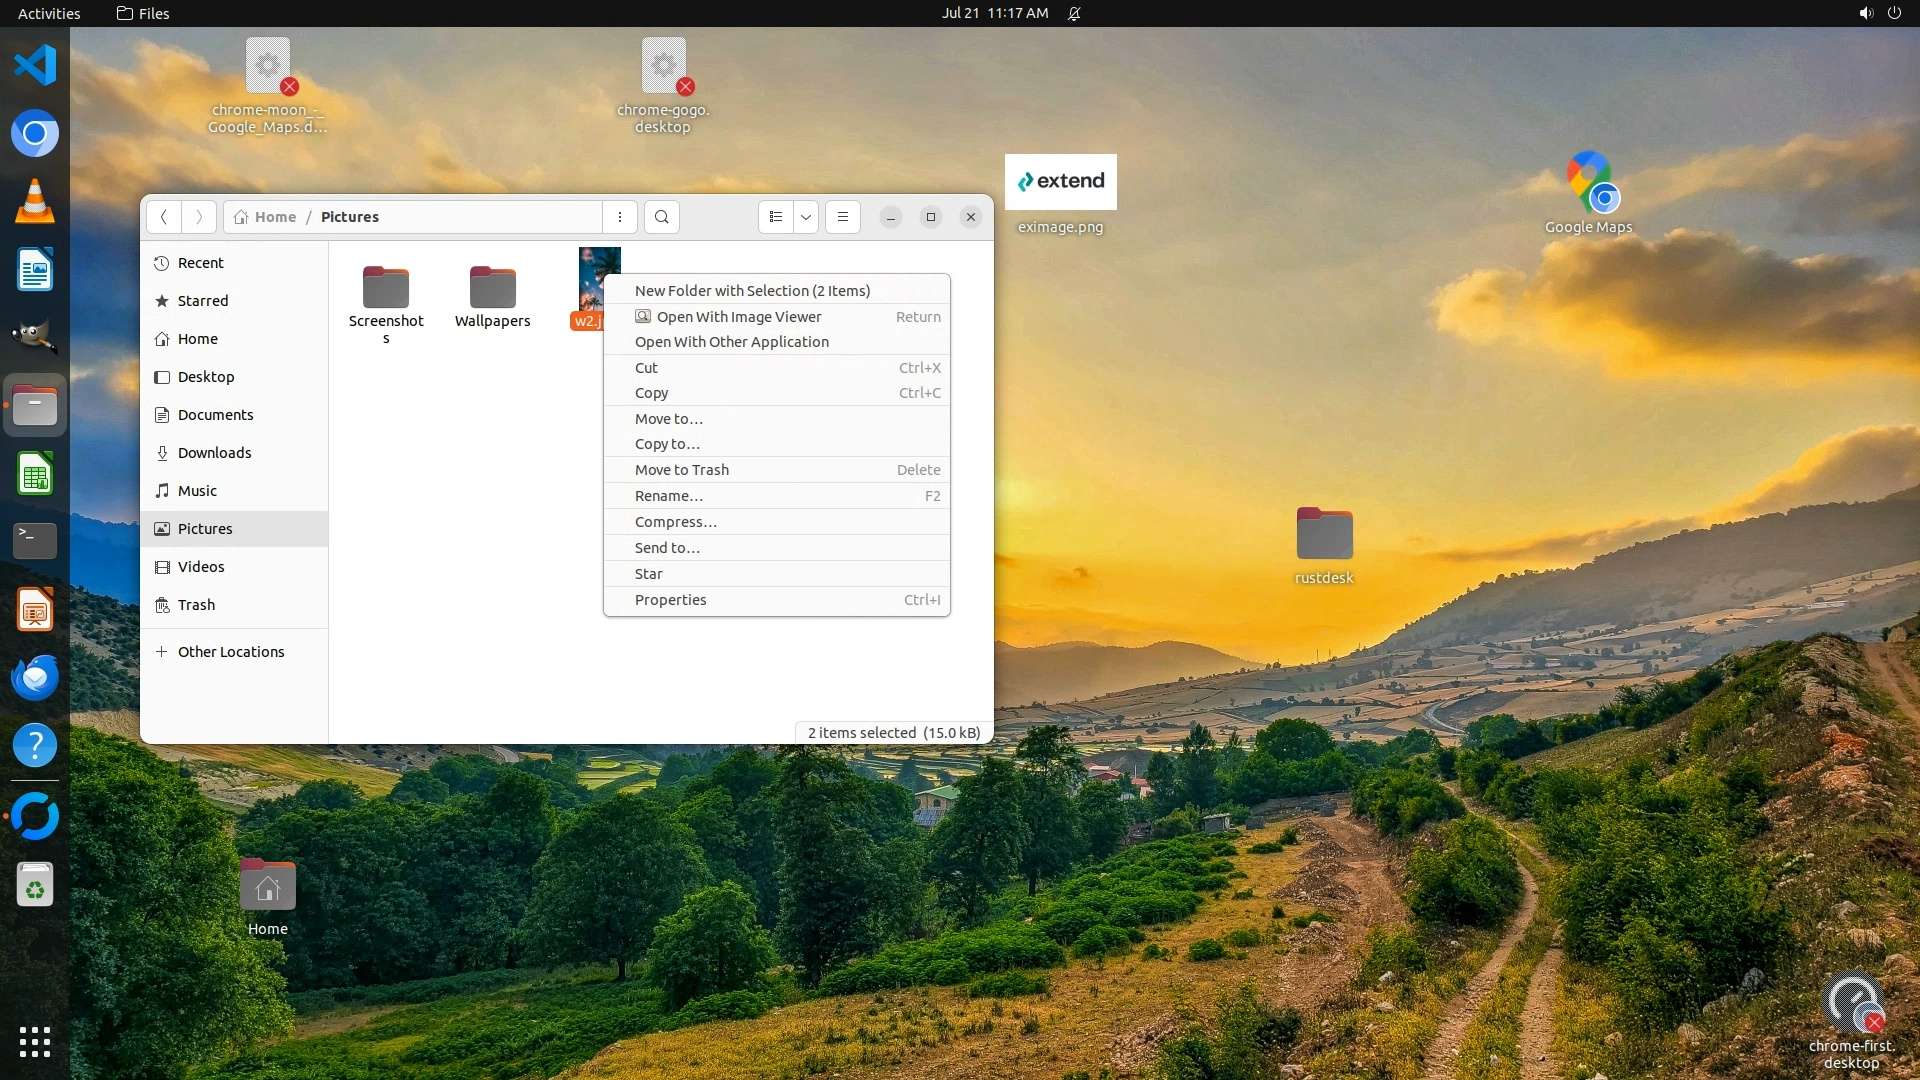Open the system volume indicator
The image size is (1920, 1080).
coord(1865,13)
